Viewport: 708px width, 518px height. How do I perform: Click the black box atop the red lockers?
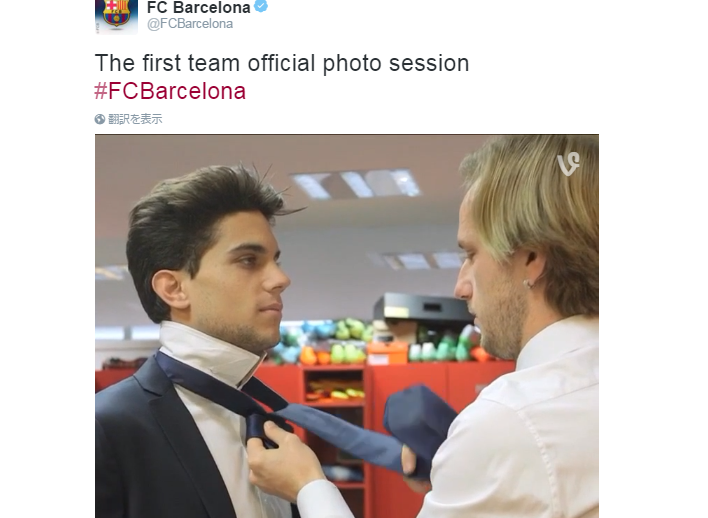tap(423, 308)
